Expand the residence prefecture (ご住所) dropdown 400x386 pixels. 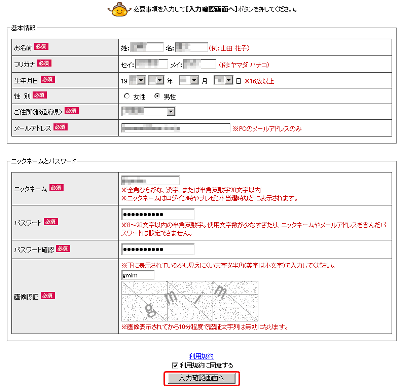click(148, 111)
